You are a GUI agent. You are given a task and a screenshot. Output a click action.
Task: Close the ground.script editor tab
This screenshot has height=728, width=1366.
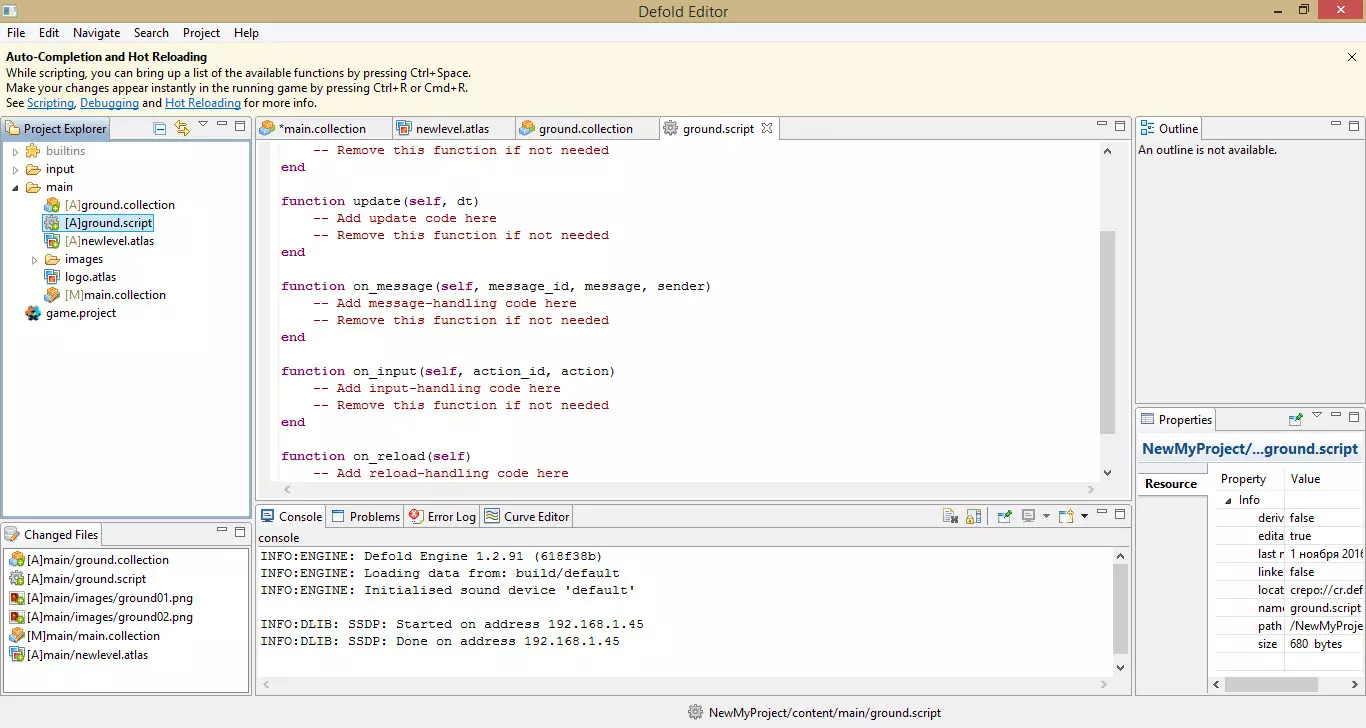767,128
